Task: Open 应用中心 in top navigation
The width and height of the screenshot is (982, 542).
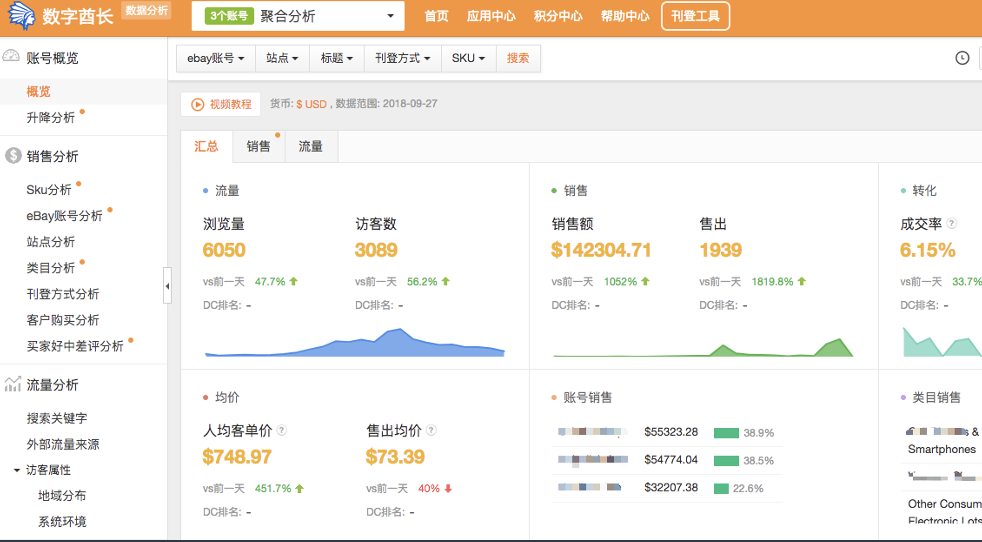Action: (491, 16)
